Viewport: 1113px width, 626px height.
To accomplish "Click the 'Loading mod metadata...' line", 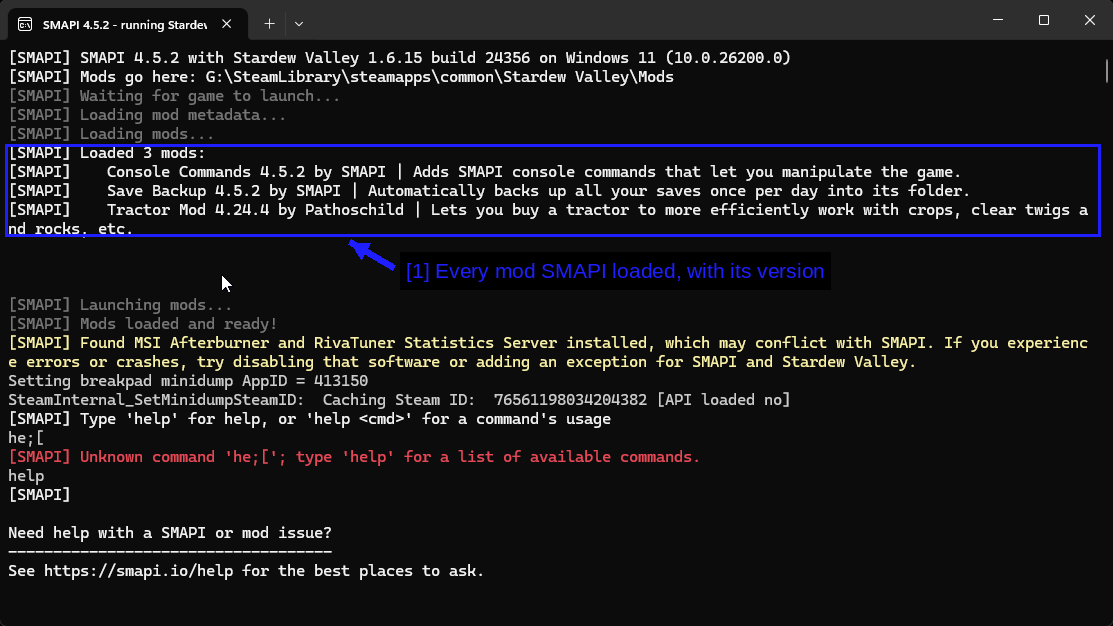I will pyautogui.click(x=147, y=115).
